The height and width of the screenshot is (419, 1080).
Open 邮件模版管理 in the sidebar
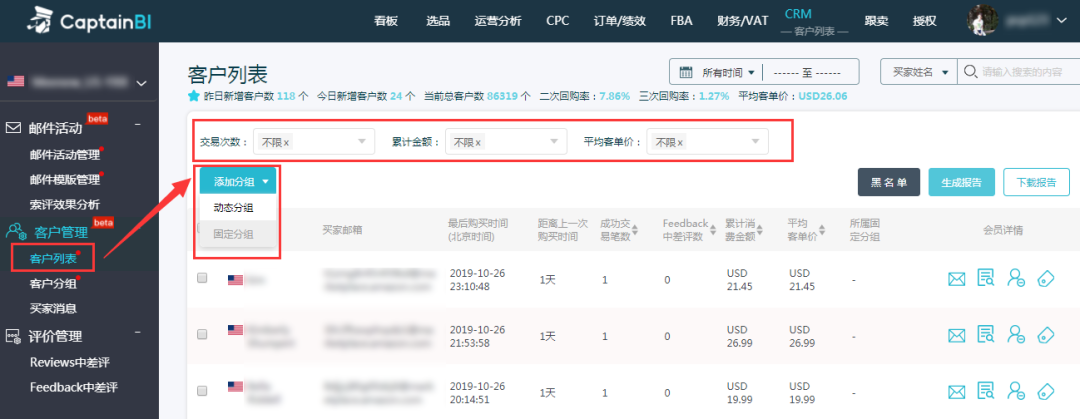(x=65, y=180)
